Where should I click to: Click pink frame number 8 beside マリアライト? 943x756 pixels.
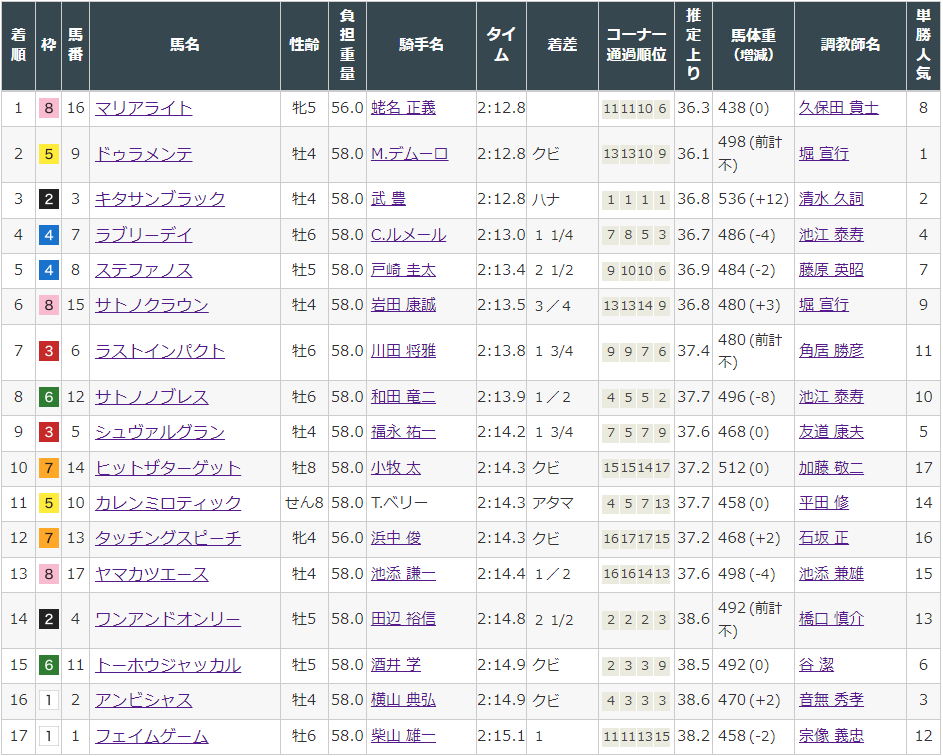pos(49,108)
